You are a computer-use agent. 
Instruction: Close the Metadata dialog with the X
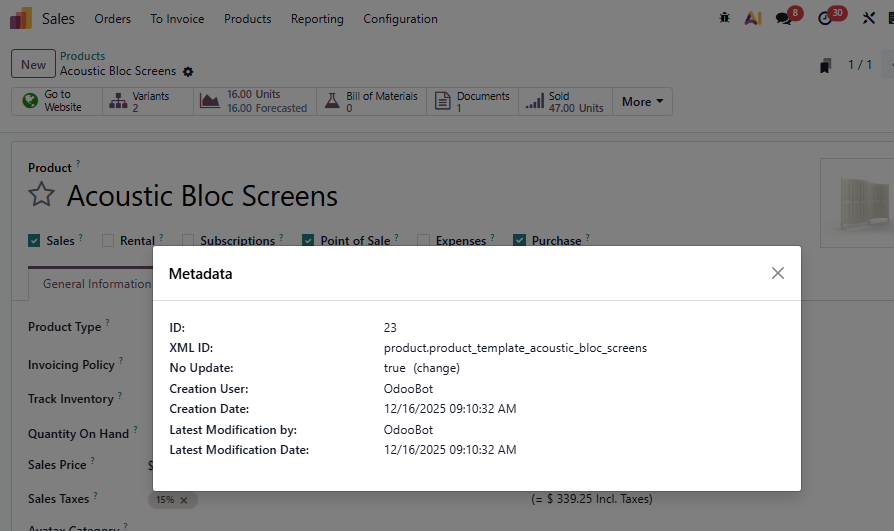(777, 273)
